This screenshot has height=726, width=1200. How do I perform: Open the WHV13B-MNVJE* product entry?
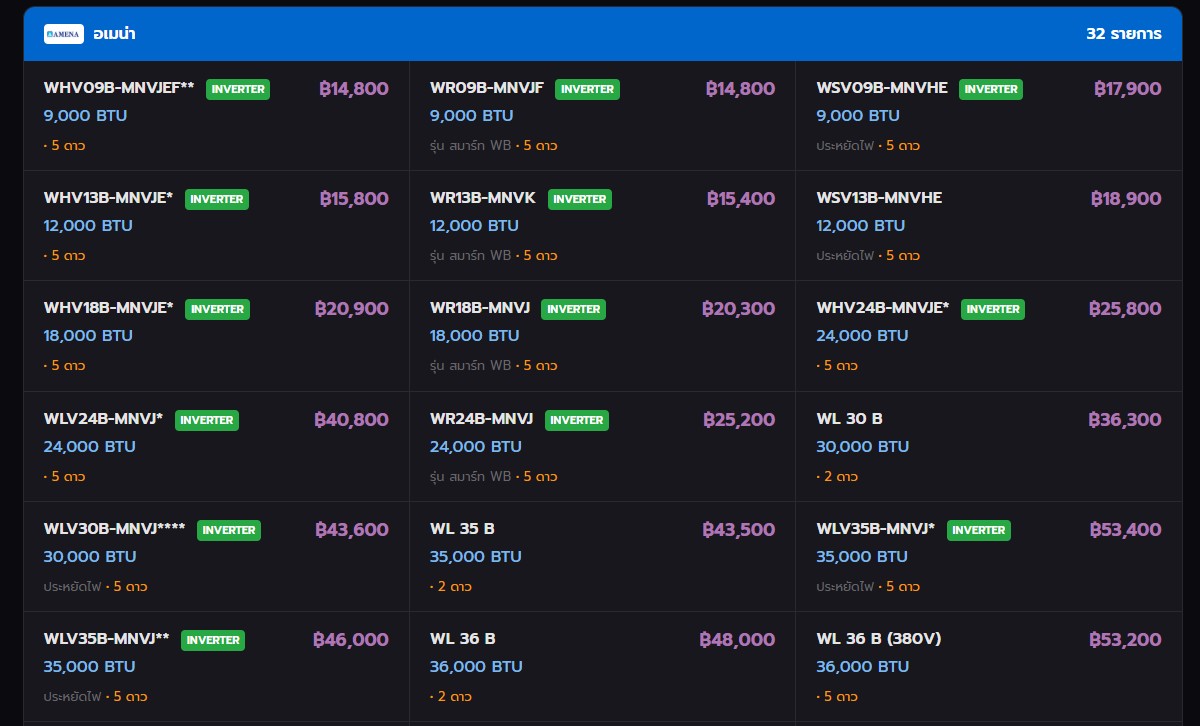(x=216, y=226)
